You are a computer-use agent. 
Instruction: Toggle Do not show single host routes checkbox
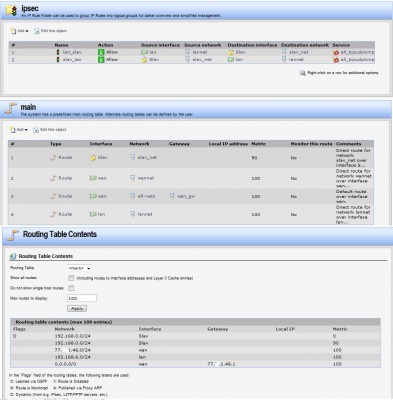[71, 288]
